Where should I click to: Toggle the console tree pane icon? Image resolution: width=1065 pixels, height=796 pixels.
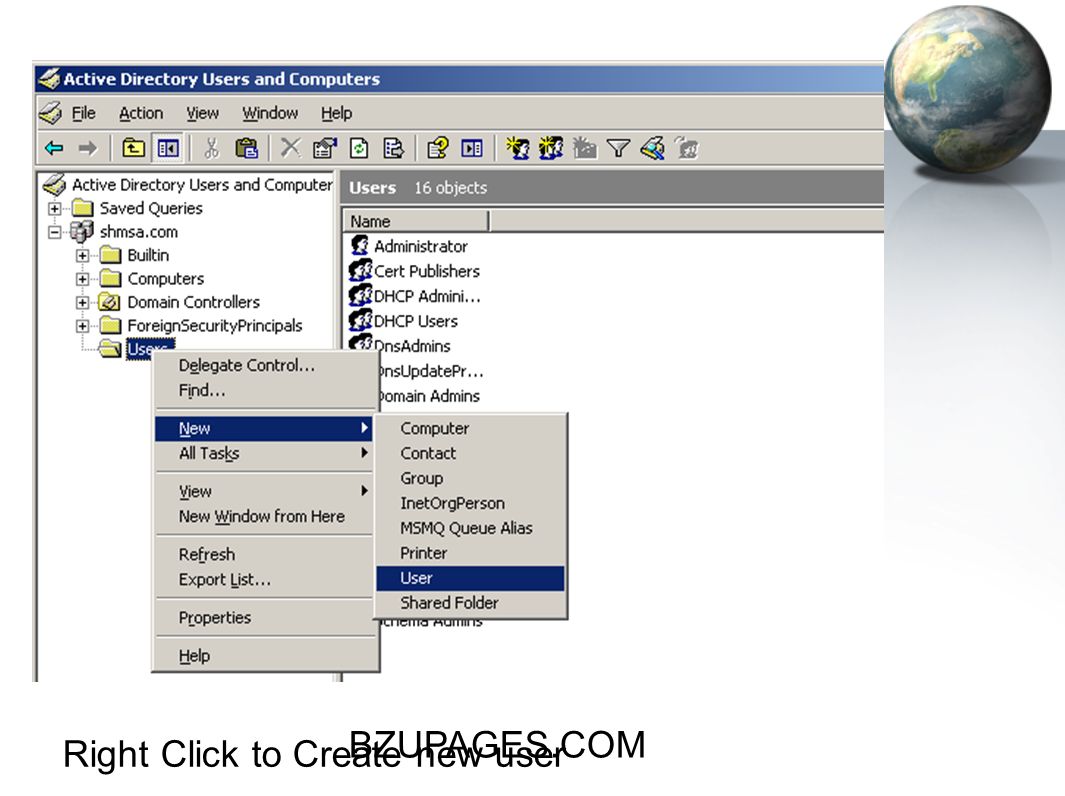pyautogui.click(x=168, y=147)
